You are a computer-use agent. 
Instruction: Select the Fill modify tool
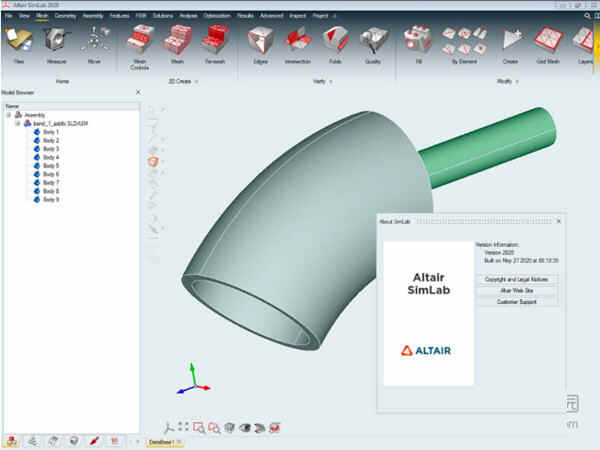pyautogui.click(x=418, y=45)
